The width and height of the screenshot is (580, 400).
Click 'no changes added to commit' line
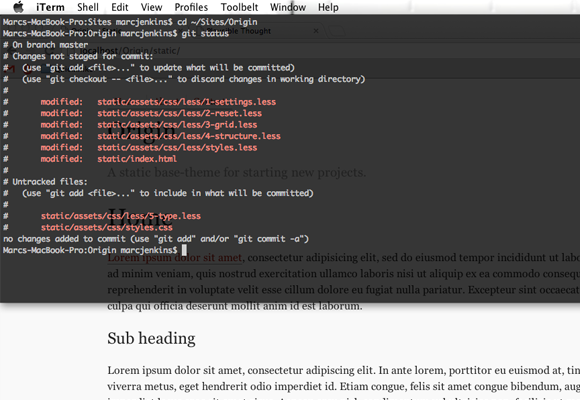click(x=156, y=239)
